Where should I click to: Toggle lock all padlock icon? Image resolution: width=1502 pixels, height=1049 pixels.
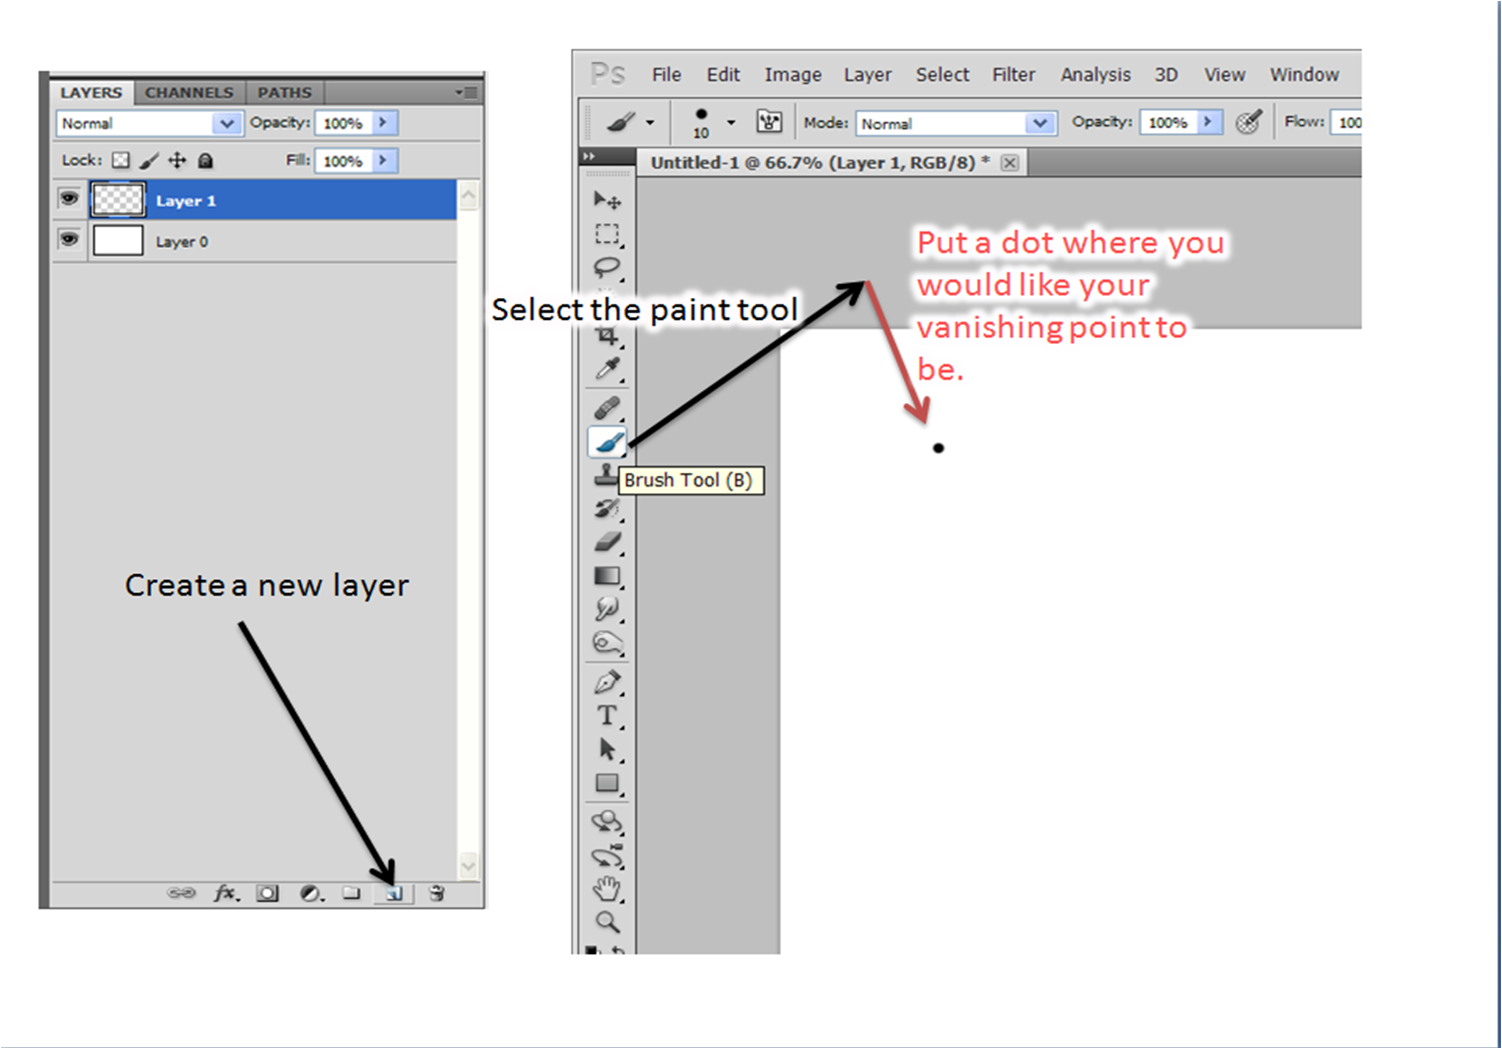click(205, 160)
